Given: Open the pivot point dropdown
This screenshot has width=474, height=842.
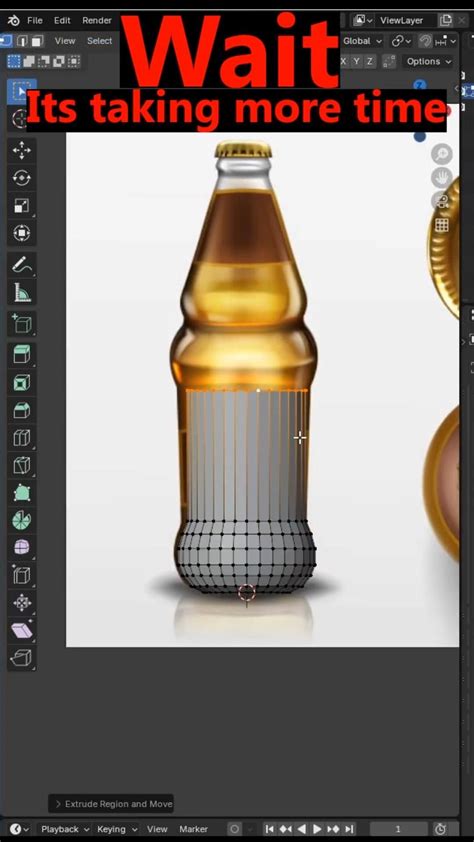Looking at the screenshot, I should tap(401, 41).
